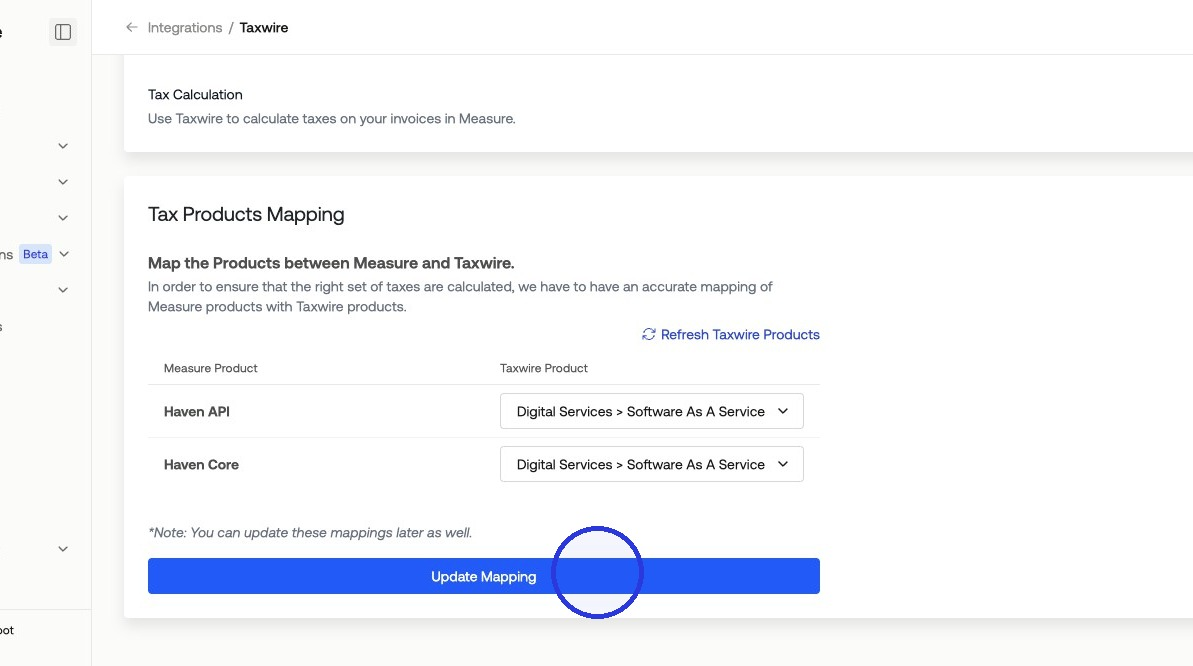Click the Tax Calculation heading
Viewport: 1193px width, 666px height.
196,94
